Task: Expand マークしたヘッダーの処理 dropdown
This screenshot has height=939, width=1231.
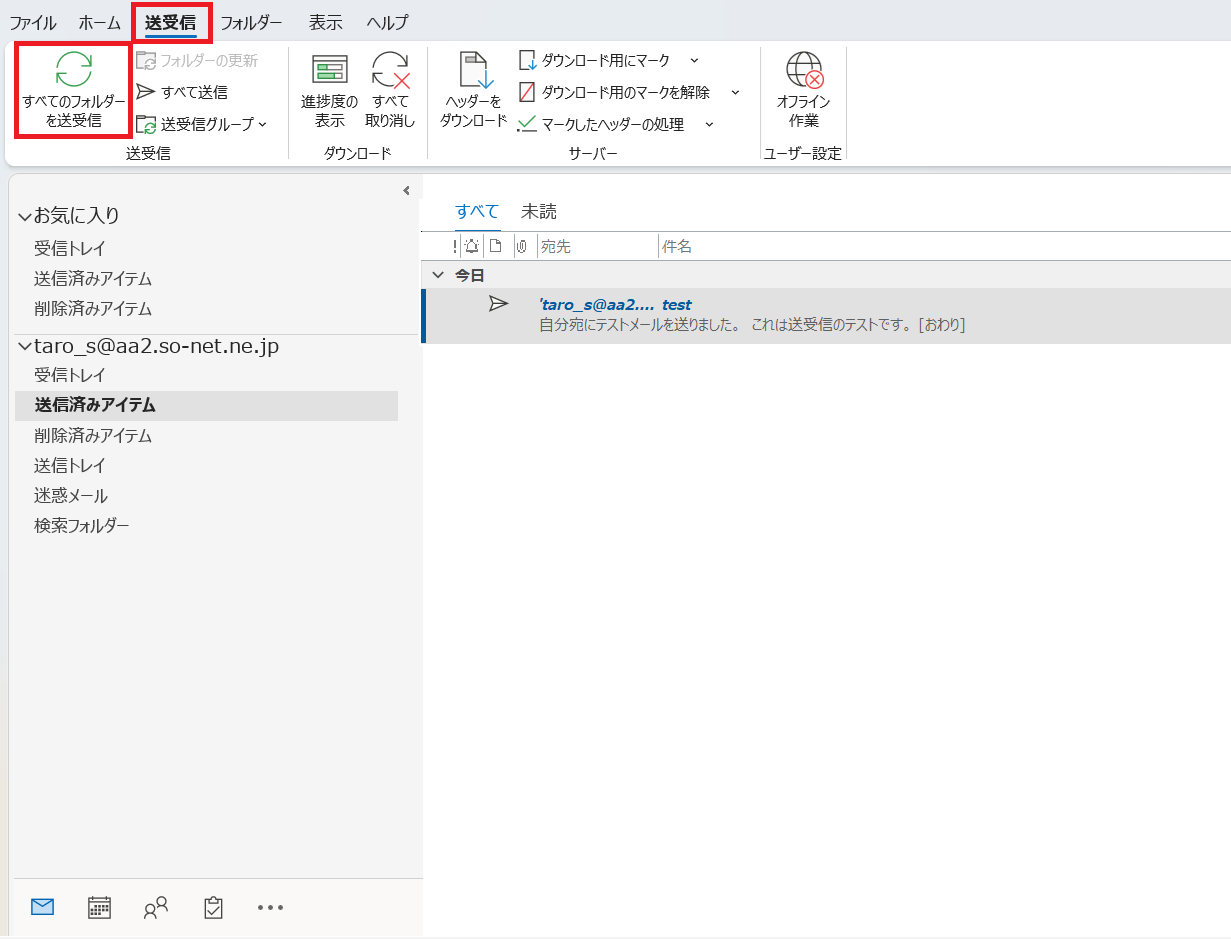Action: [x=709, y=125]
